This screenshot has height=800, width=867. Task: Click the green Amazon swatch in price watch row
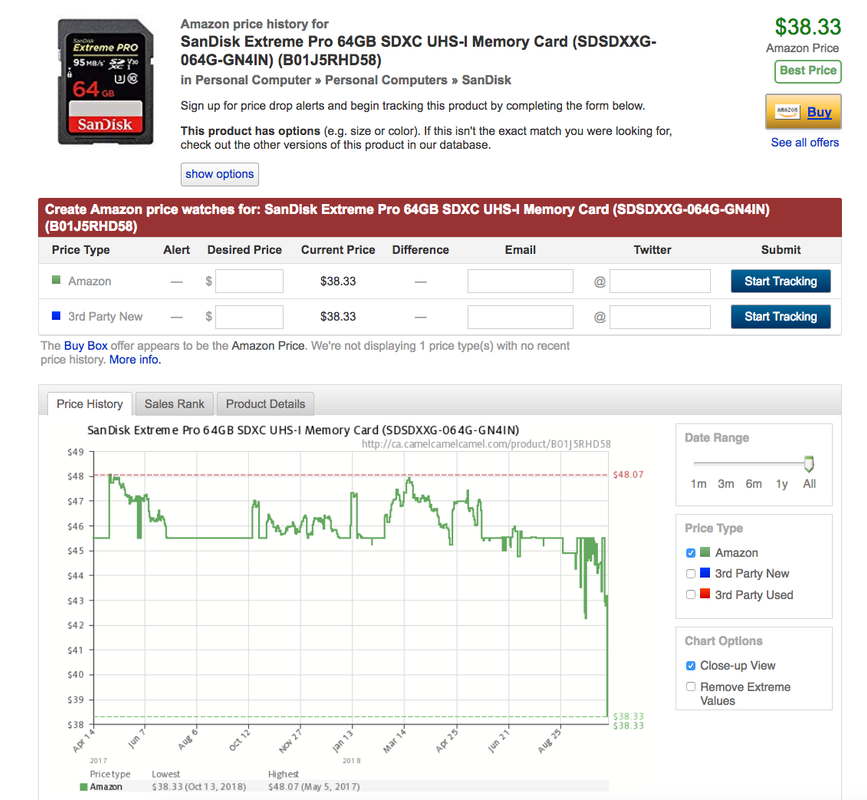(56, 280)
